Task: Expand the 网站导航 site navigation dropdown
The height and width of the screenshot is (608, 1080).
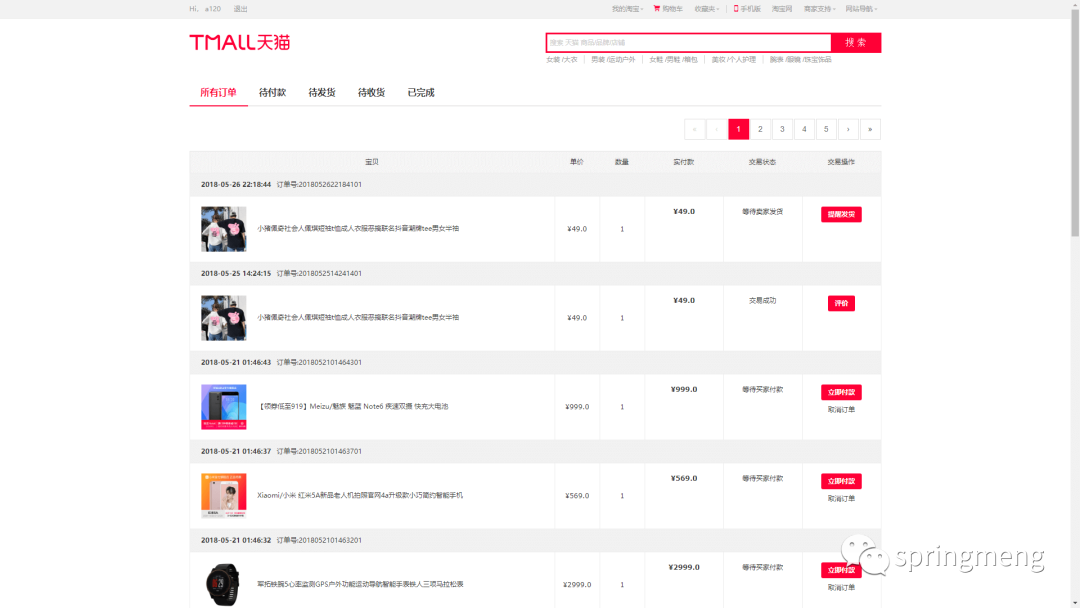Action: 861,9
